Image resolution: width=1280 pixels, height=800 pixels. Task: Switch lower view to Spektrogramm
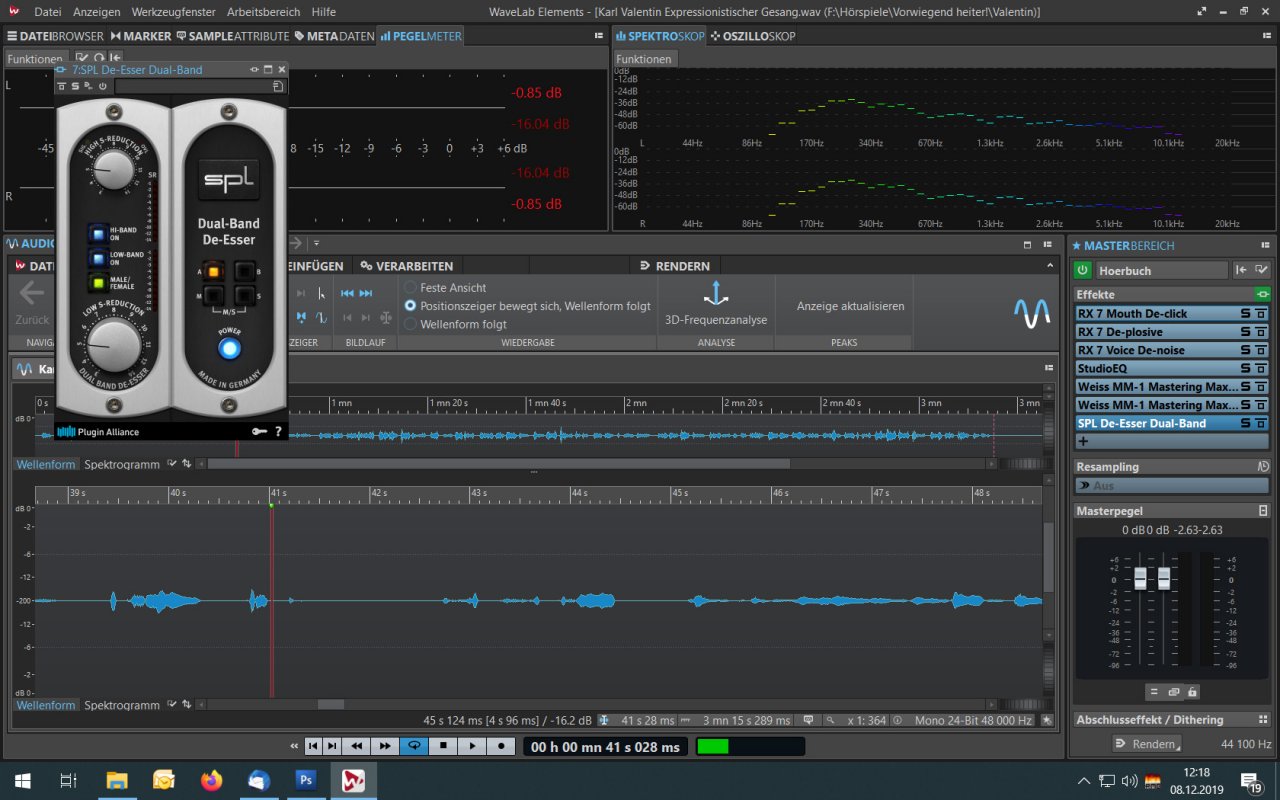click(122, 705)
